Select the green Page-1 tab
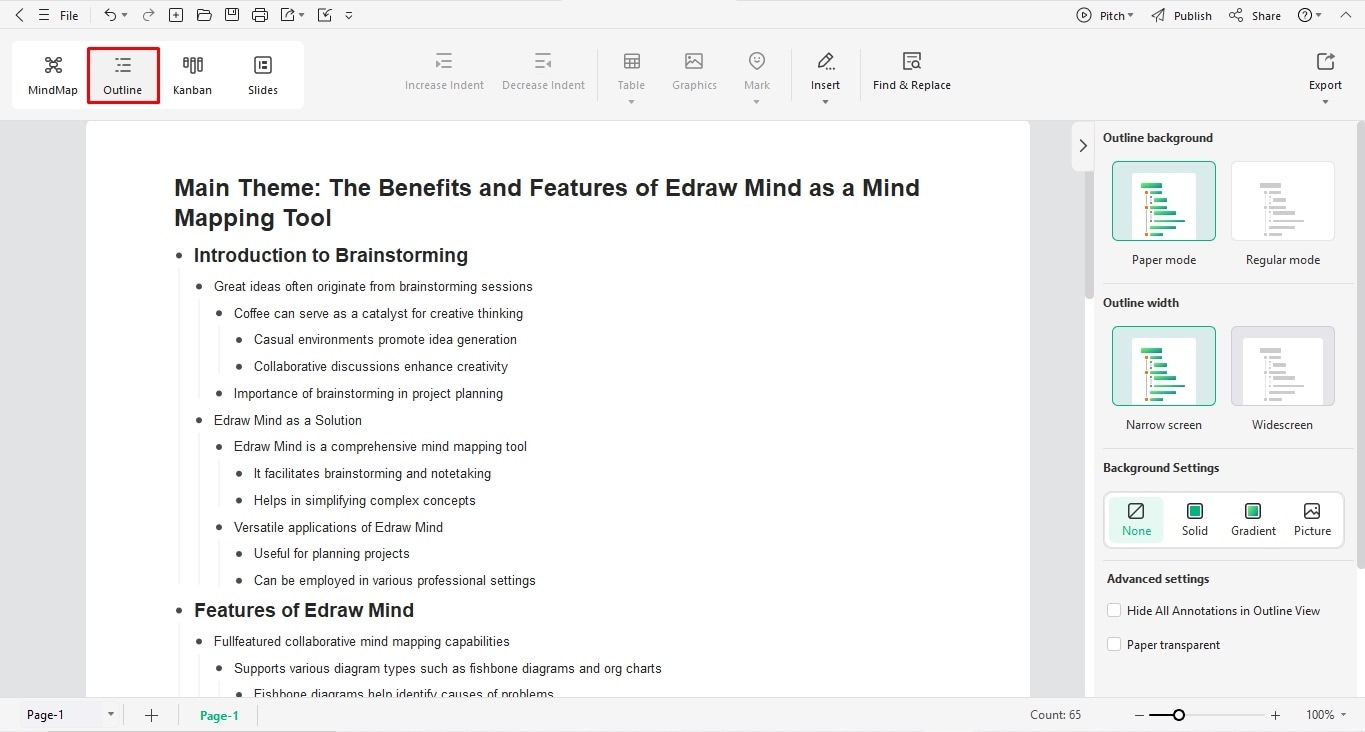 219,715
